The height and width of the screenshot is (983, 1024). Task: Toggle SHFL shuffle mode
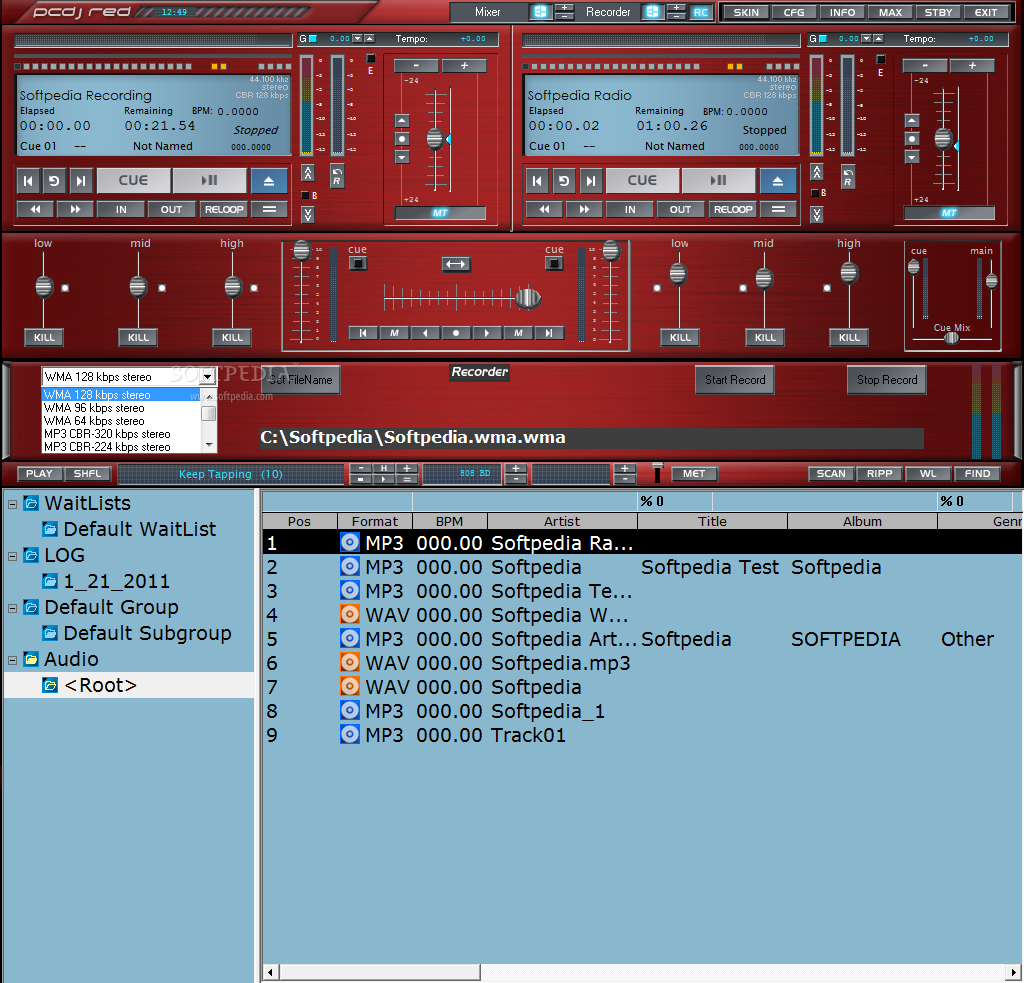click(88, 474)
